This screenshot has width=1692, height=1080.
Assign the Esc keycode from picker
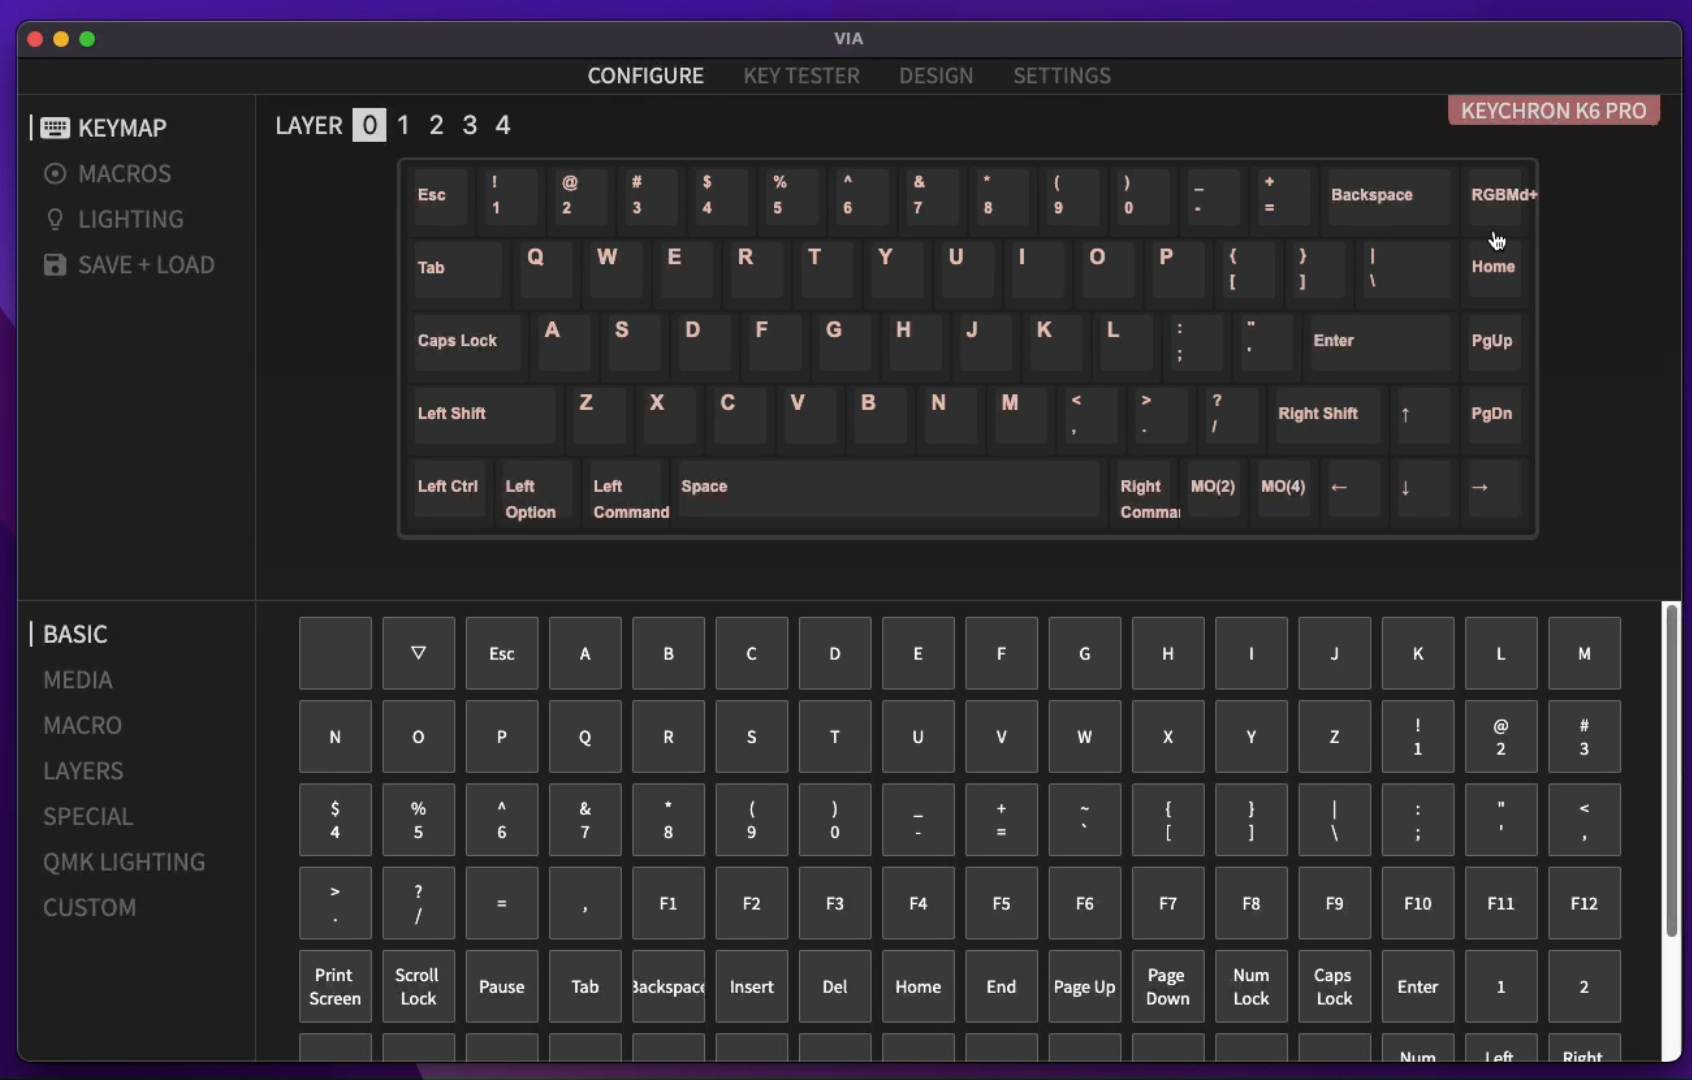point(502,653)
